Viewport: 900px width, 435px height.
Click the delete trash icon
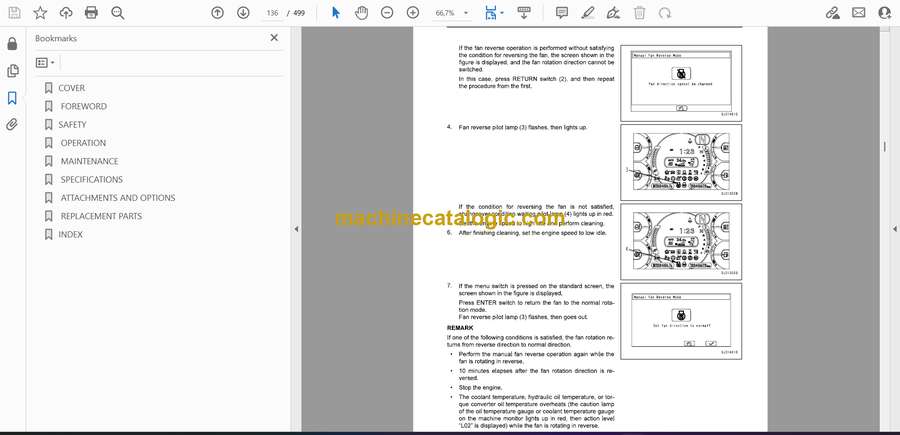[639, 13]
